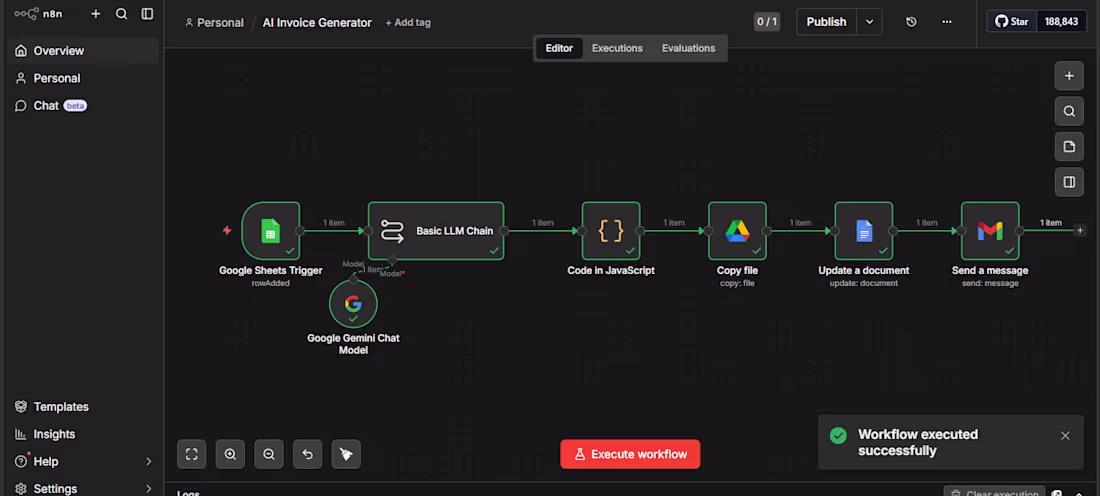Collapse the sidebar with the panel icon
Screen dimensions: 1100x496
(147, 13)
